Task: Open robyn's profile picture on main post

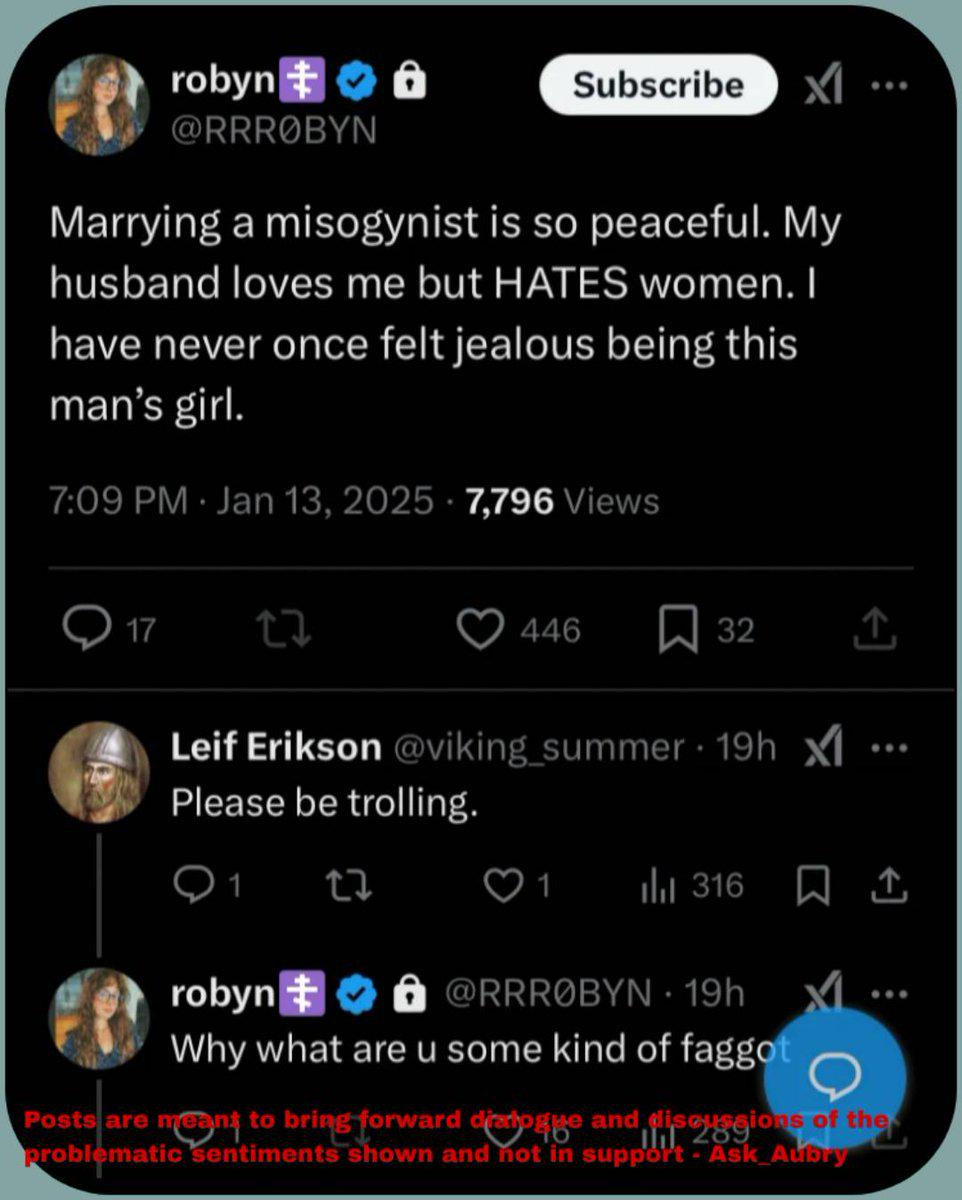Action: 98,105
